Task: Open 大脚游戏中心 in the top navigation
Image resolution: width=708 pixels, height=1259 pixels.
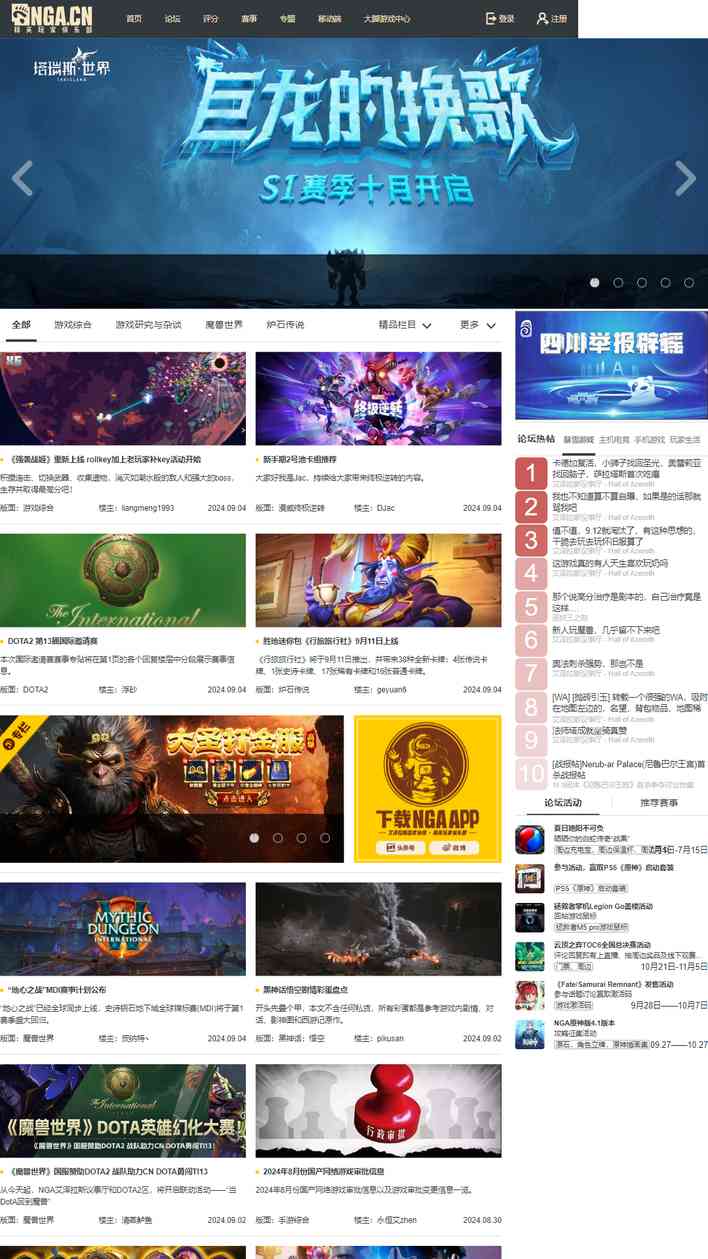Action: click(387, 19)
